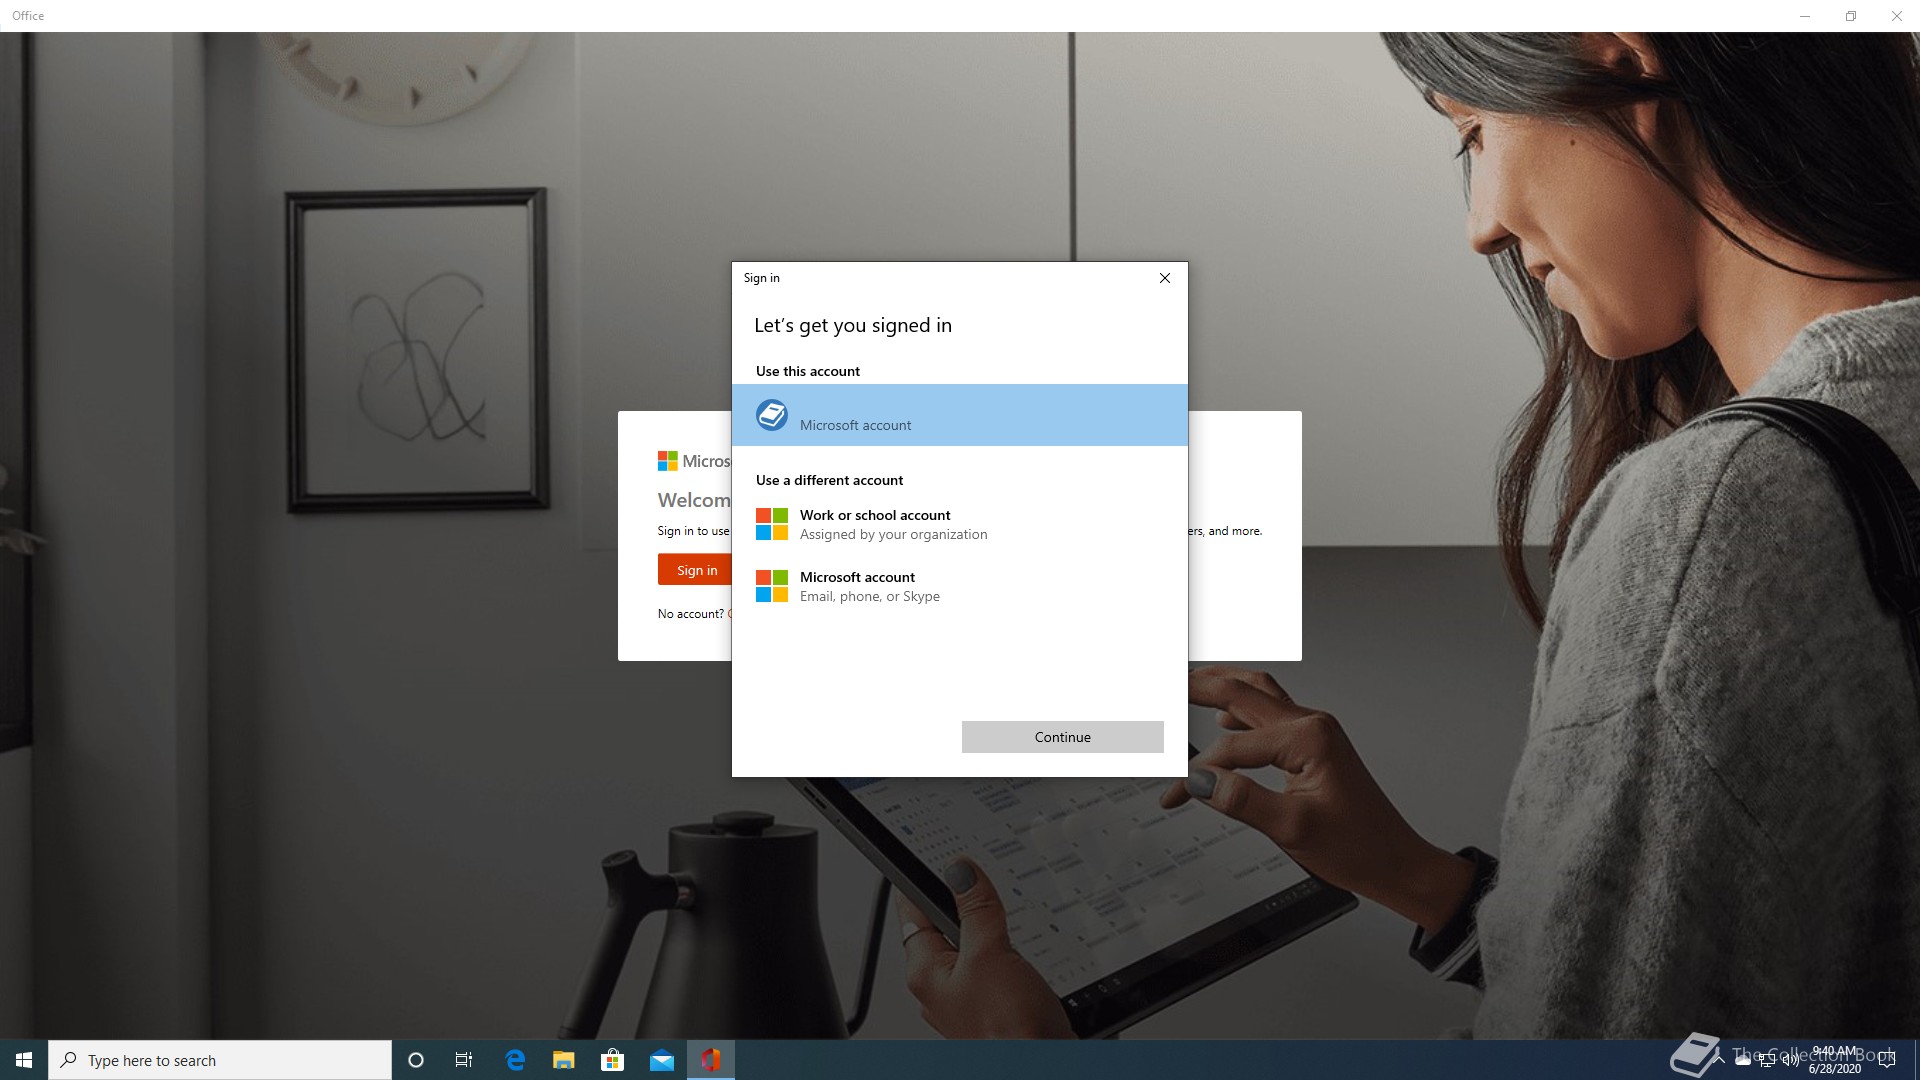Open the OneDrive tray icon
Viewport: 1920px width, 1080px height.
1743,1061
